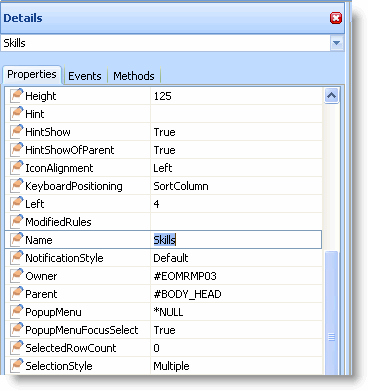Select SelectionStyle value Multiple
Viewport: 368px width, 391px height.
coord(171,366)
